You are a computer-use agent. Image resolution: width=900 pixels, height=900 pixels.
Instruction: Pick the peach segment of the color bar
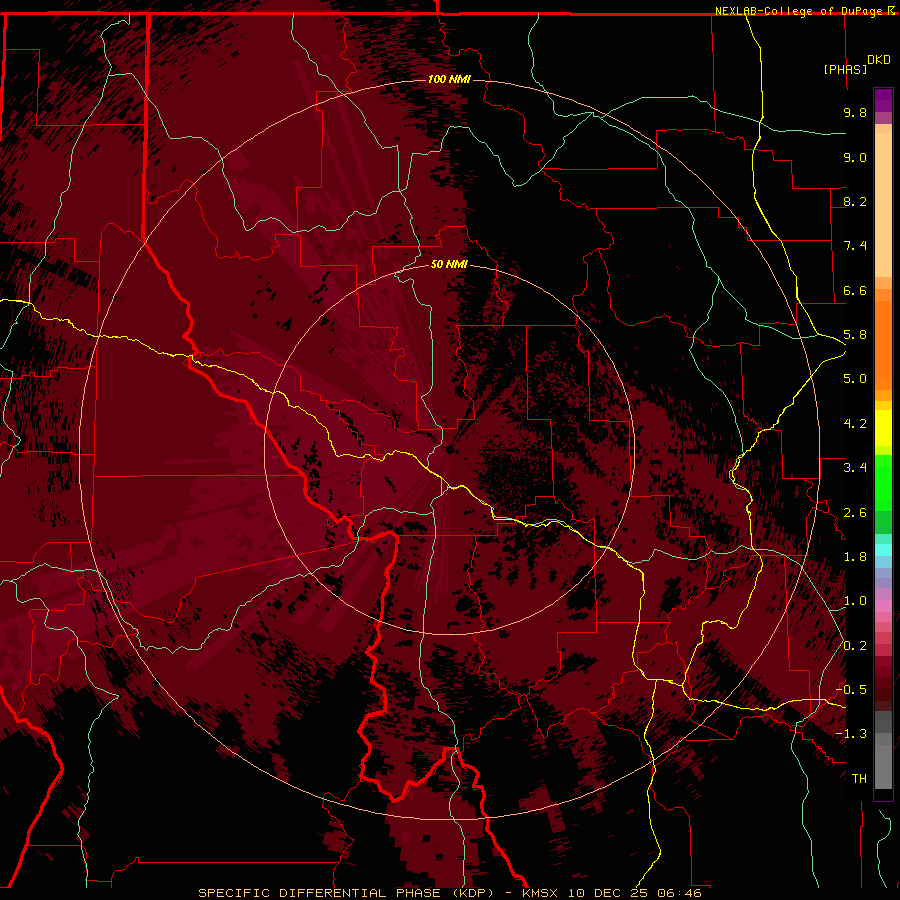883,205
